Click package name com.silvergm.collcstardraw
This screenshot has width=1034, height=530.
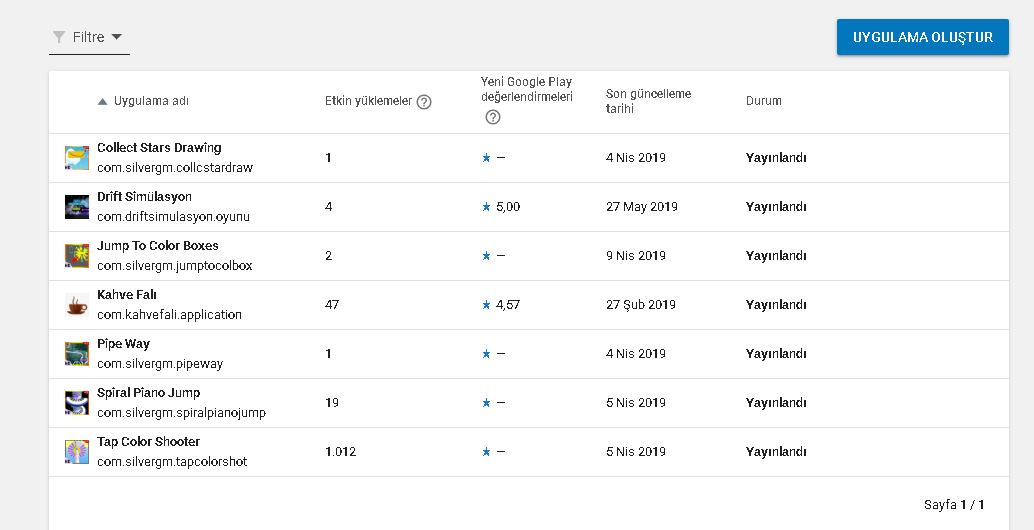(x=175, y=167)
